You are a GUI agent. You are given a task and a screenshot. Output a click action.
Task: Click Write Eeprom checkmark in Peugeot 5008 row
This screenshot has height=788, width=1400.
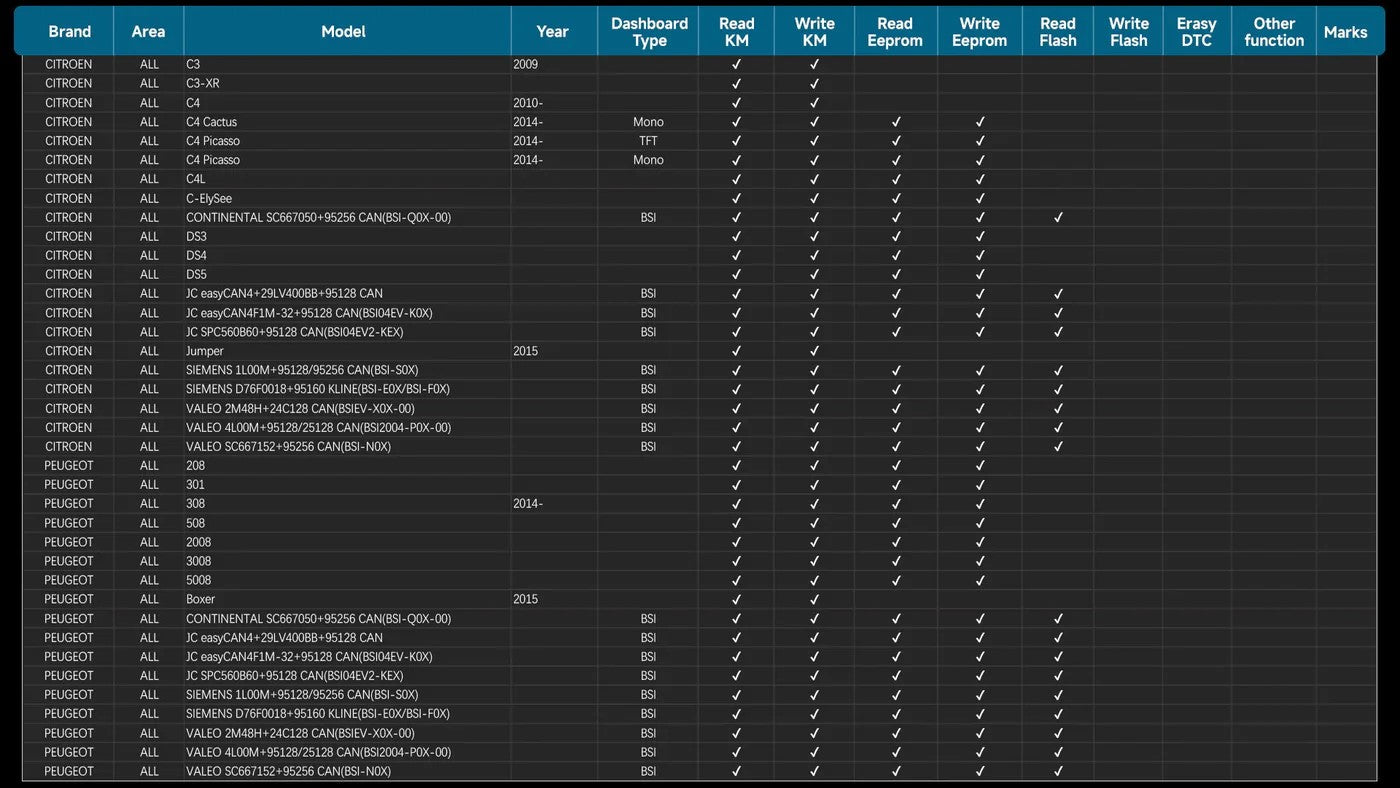click(x=980, y=580)
